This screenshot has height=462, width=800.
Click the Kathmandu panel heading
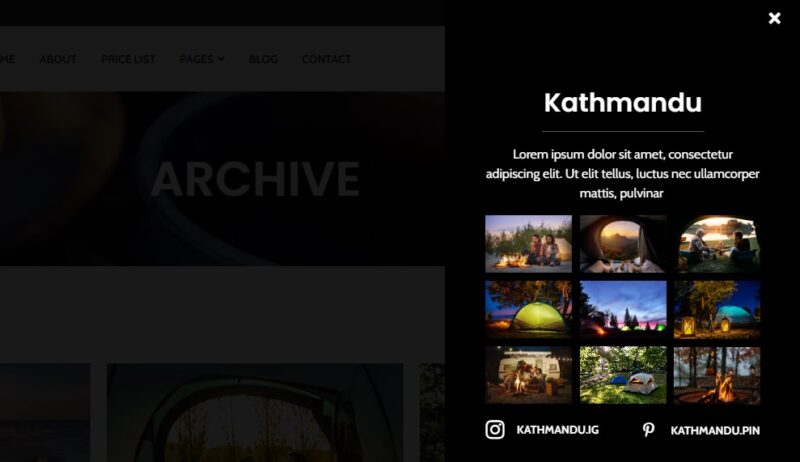tap(622, 103)
